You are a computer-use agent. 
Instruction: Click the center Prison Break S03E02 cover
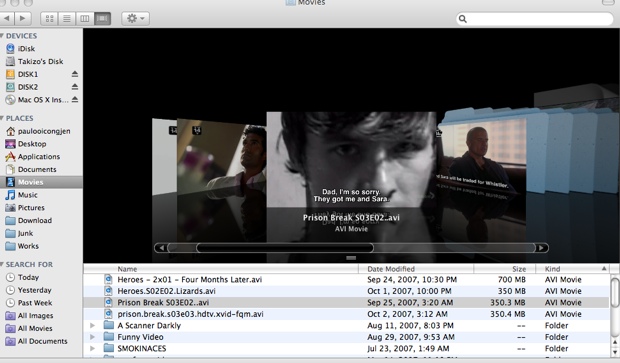point(351,159)
